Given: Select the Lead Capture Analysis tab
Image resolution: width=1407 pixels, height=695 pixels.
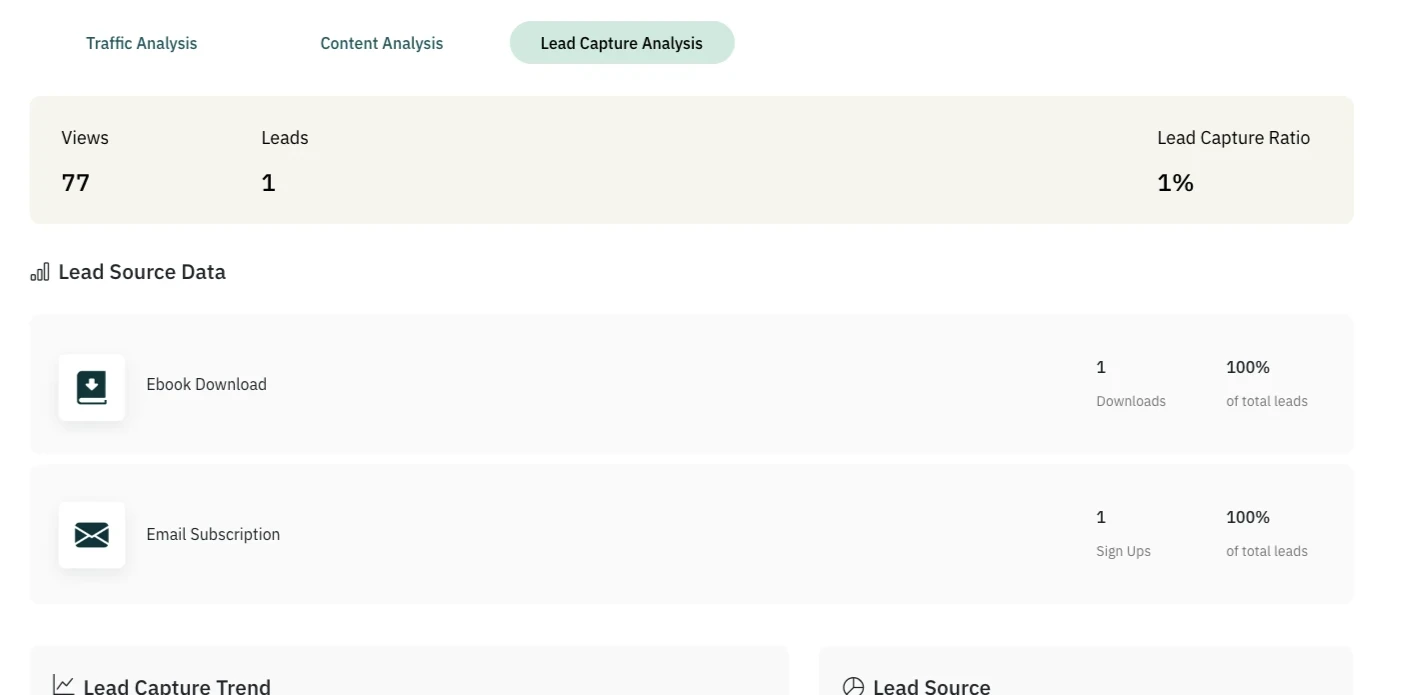Looking at the screenshot, I should [622, 42].
